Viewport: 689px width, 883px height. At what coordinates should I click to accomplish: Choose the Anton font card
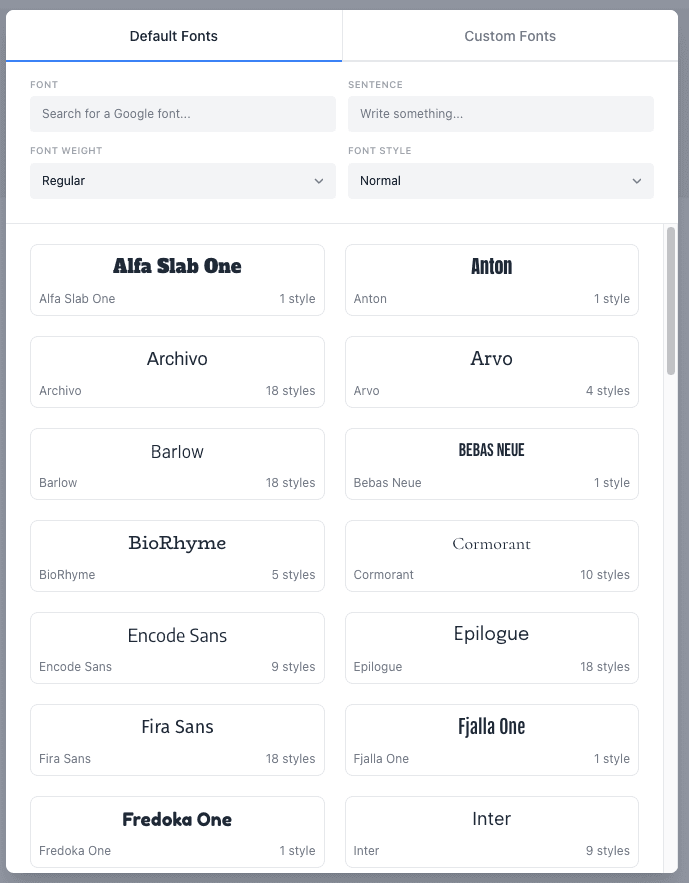pos(492,279)
